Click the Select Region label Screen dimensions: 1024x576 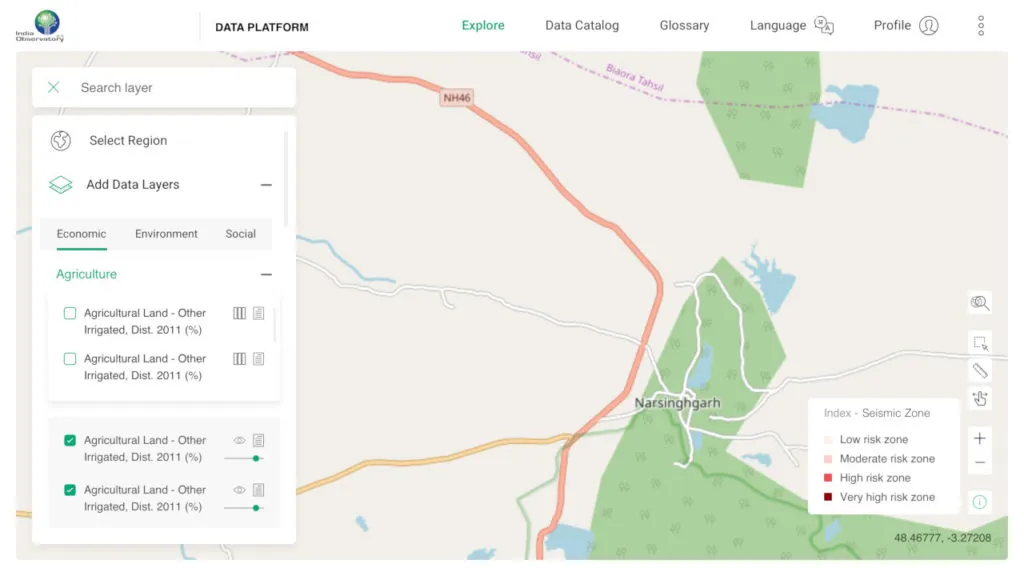tap(128, 140)
